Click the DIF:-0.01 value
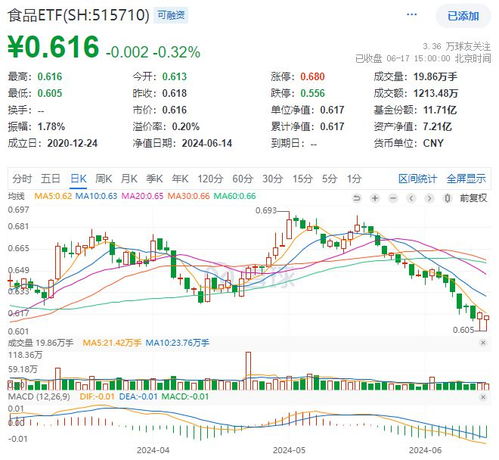The width and height of the screenshot is (499, 460). (x=97, y=397)
